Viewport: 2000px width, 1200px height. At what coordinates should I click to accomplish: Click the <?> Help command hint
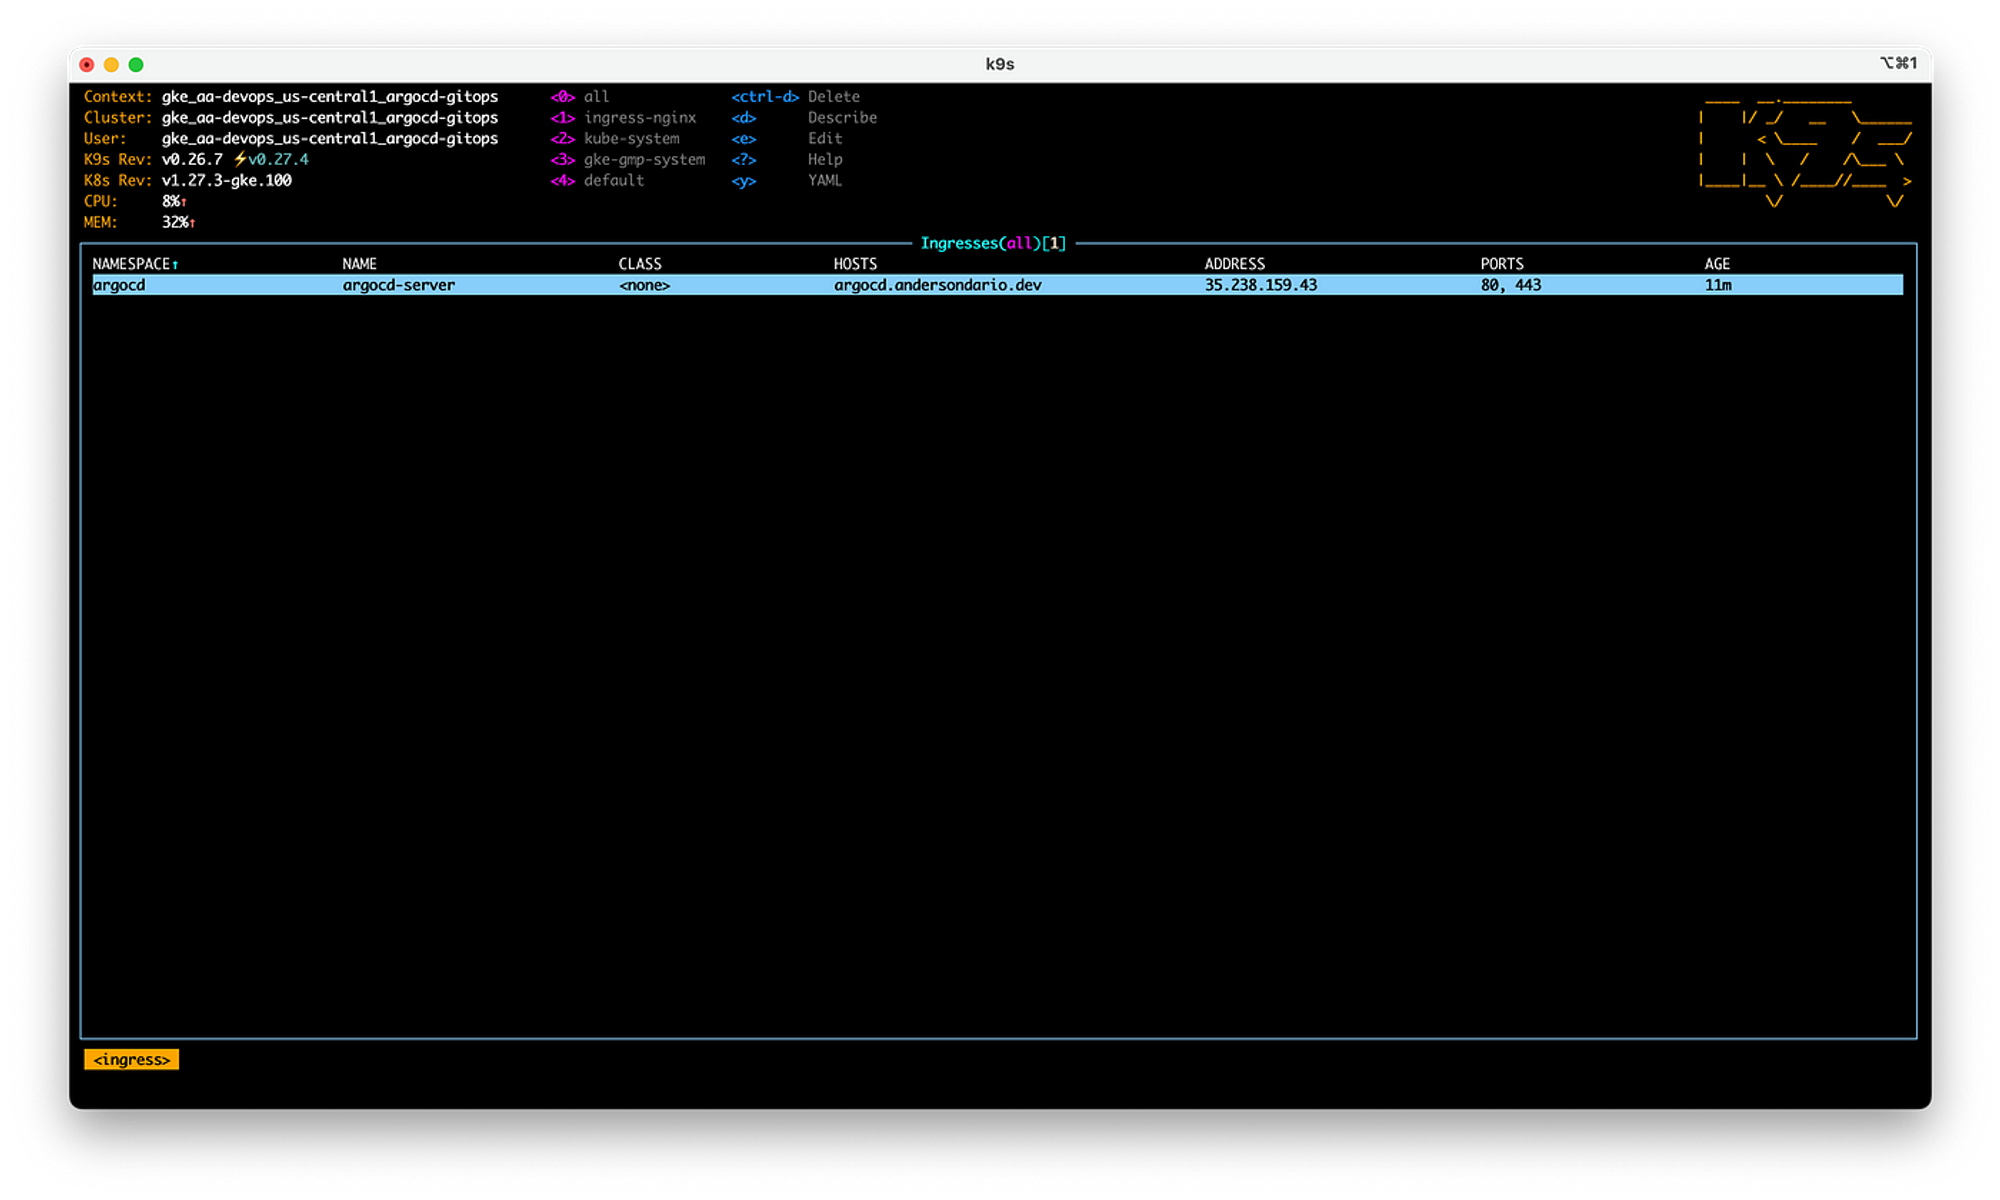[x=786, y=160]
